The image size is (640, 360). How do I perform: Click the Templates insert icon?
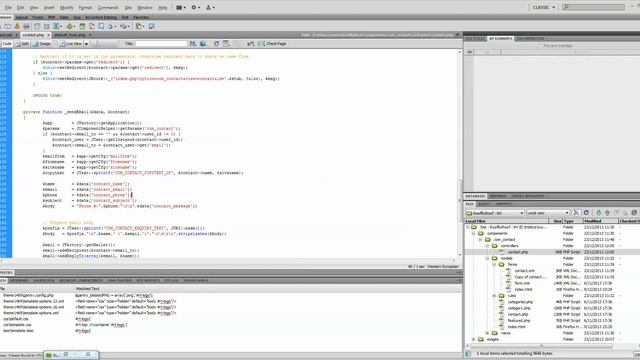click(139, 26)
